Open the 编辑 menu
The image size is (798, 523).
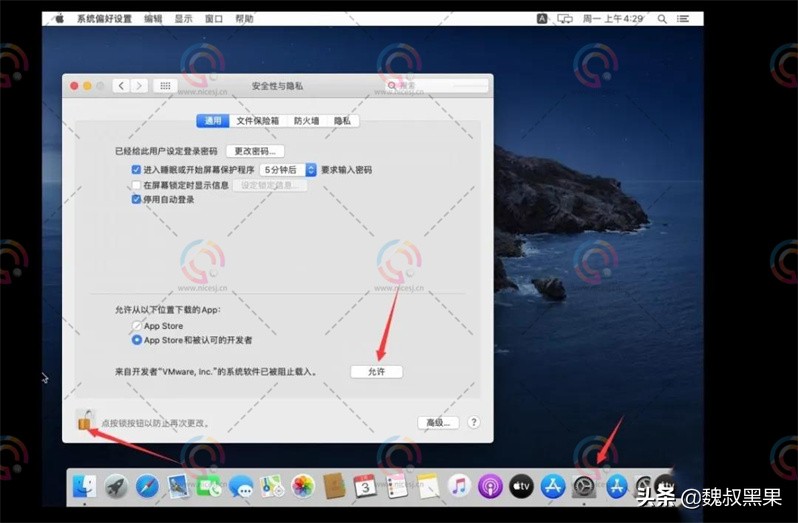pos(153,19)
